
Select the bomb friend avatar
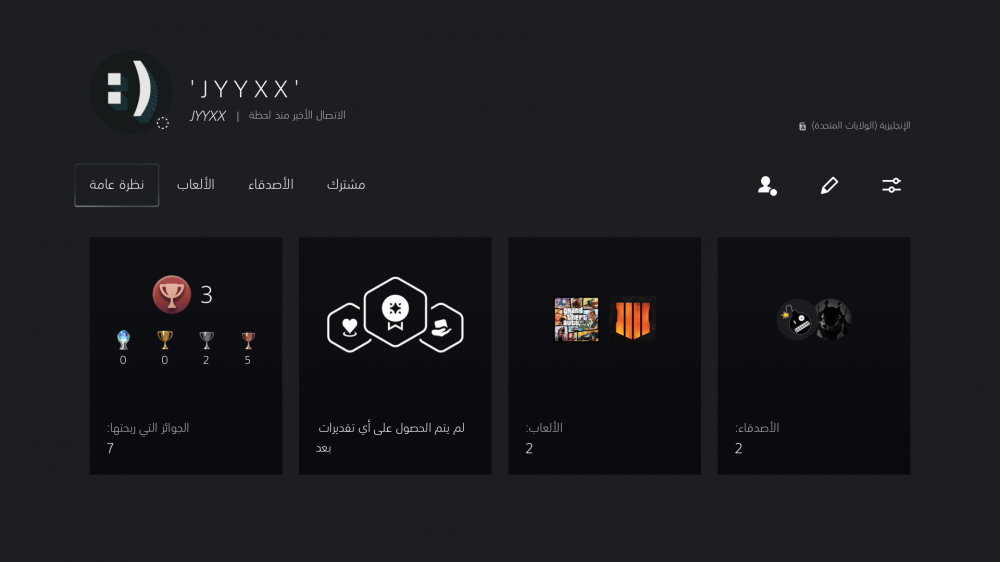(x=797, y=320)
